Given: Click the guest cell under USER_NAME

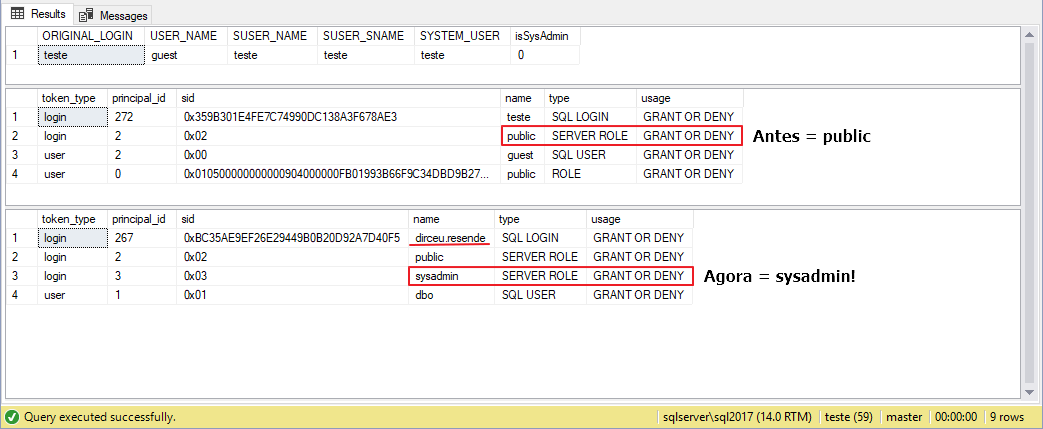Looking at the screenshot, I should [x=186, y=55].
